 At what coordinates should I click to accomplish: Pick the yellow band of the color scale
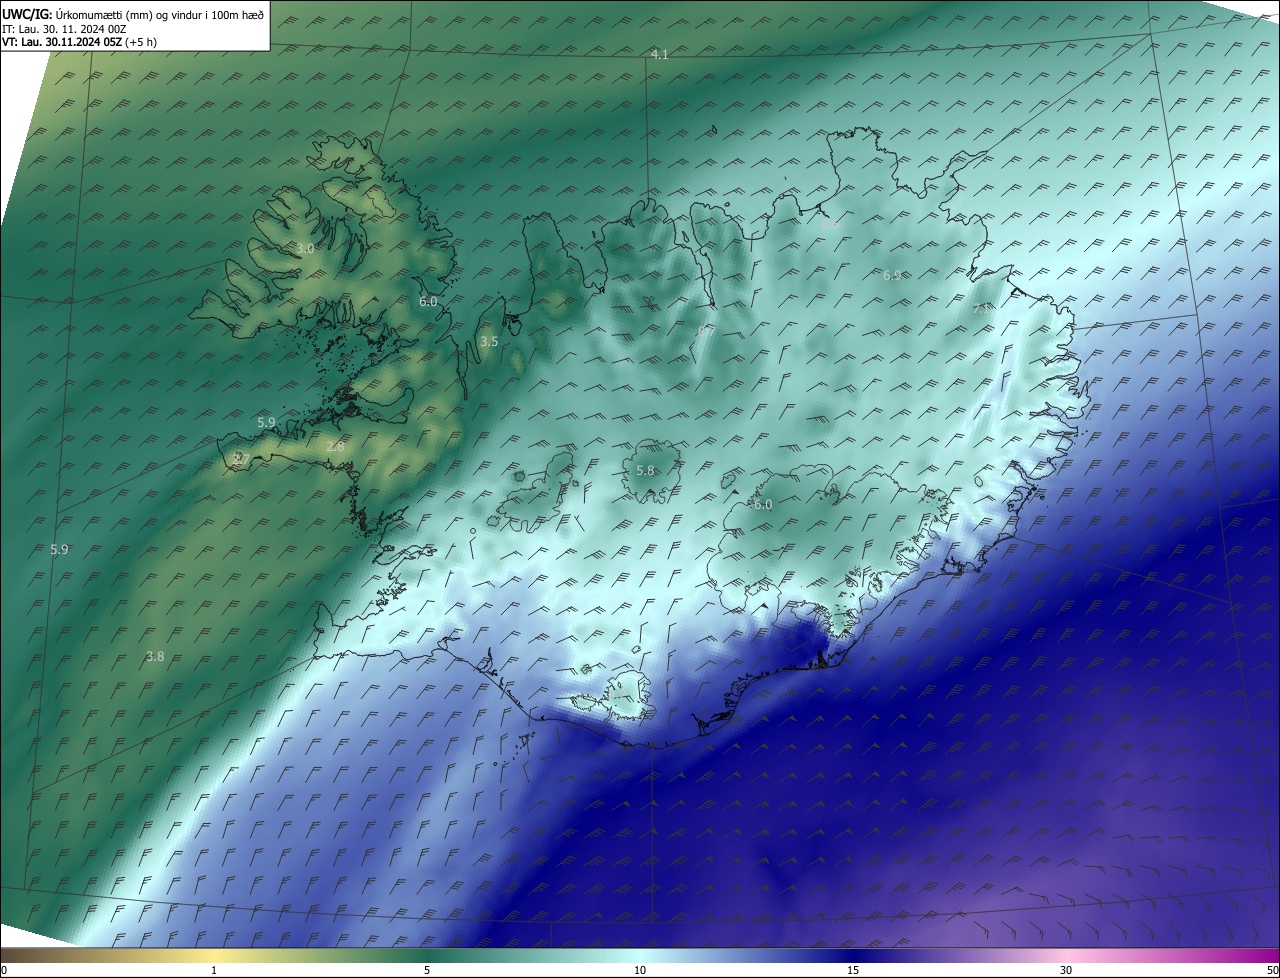pyautogui.click(x=214, y=955)
